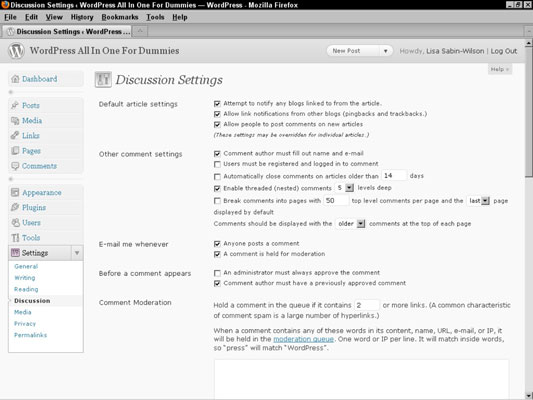Open Dashboard via its house icon

tap(15, 79)
